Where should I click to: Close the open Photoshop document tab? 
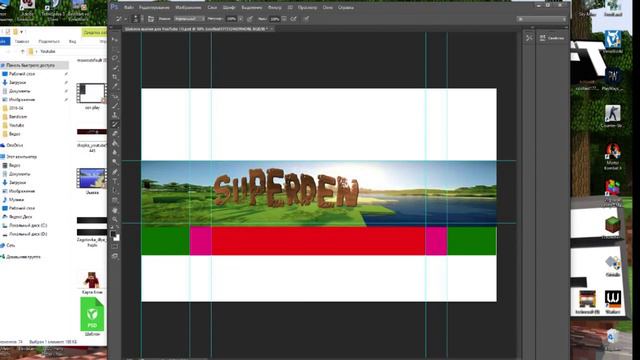271,29
